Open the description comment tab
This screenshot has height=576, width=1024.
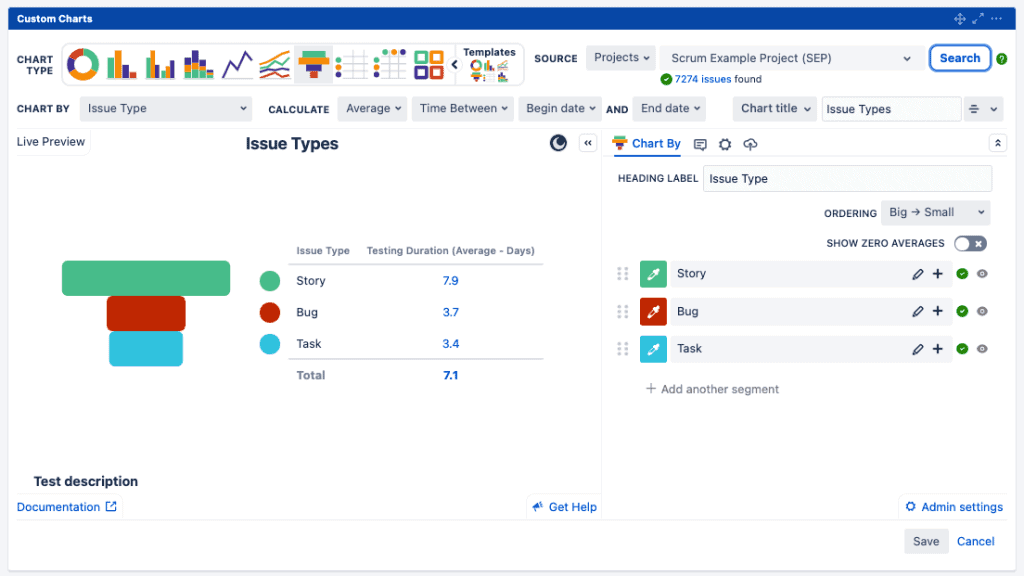coord(700,144)
